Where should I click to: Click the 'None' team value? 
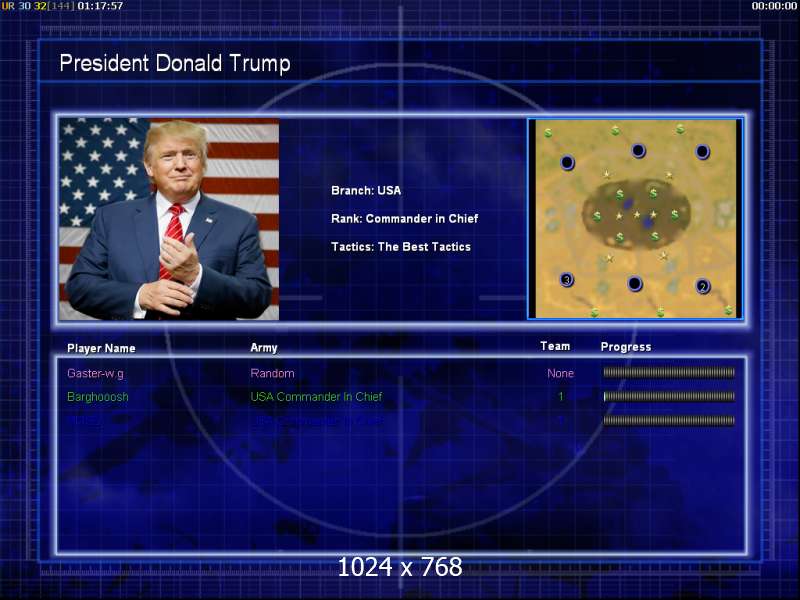561,373
